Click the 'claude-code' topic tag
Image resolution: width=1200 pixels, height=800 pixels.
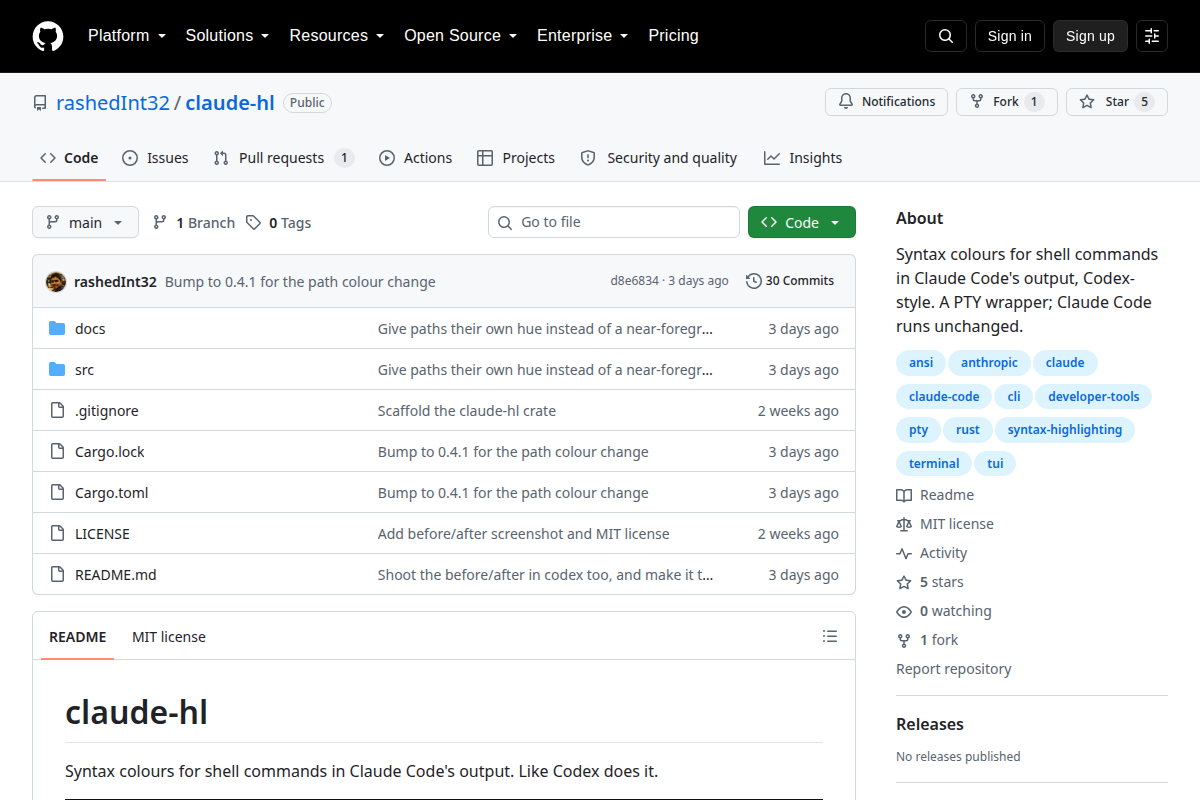pos(944,397)
